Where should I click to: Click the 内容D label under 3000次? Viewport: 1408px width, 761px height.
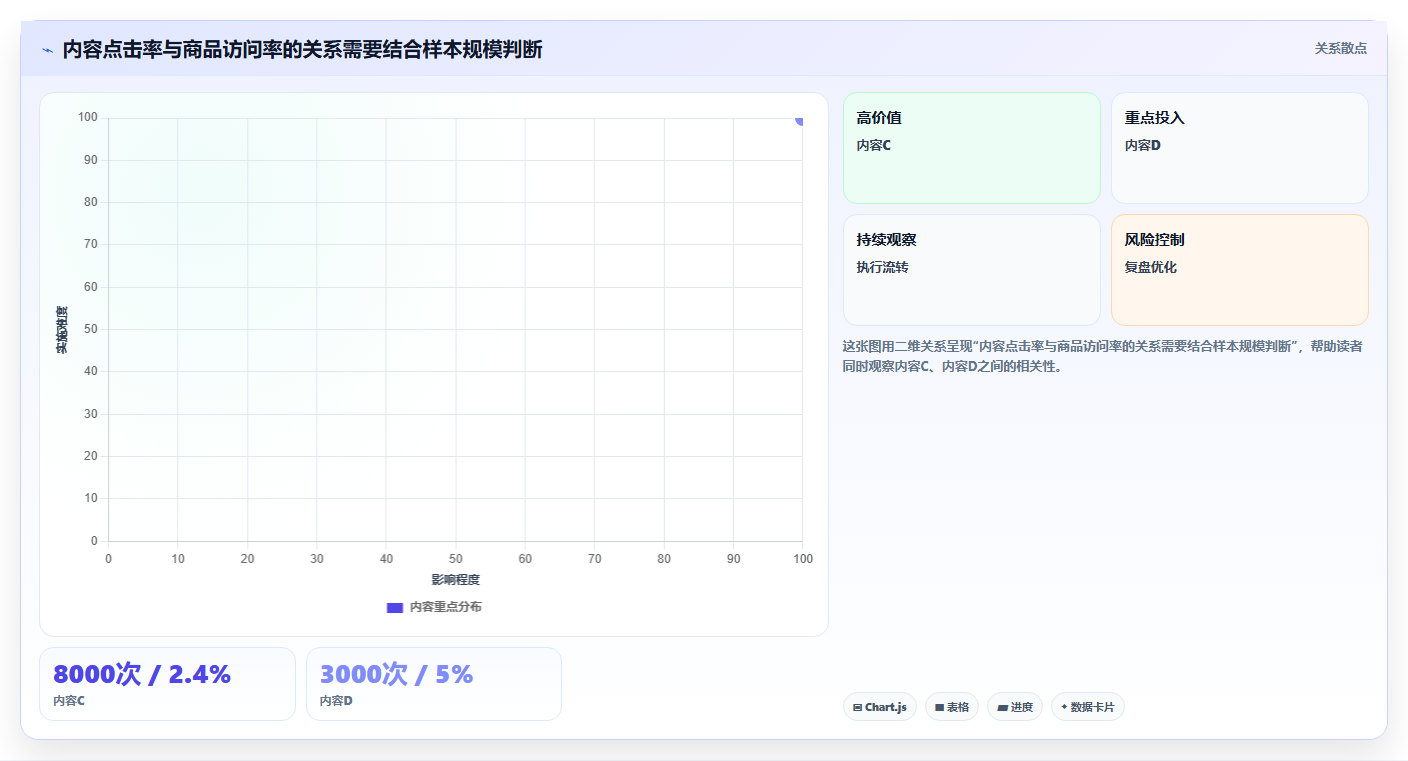click(x=336, y=701)
